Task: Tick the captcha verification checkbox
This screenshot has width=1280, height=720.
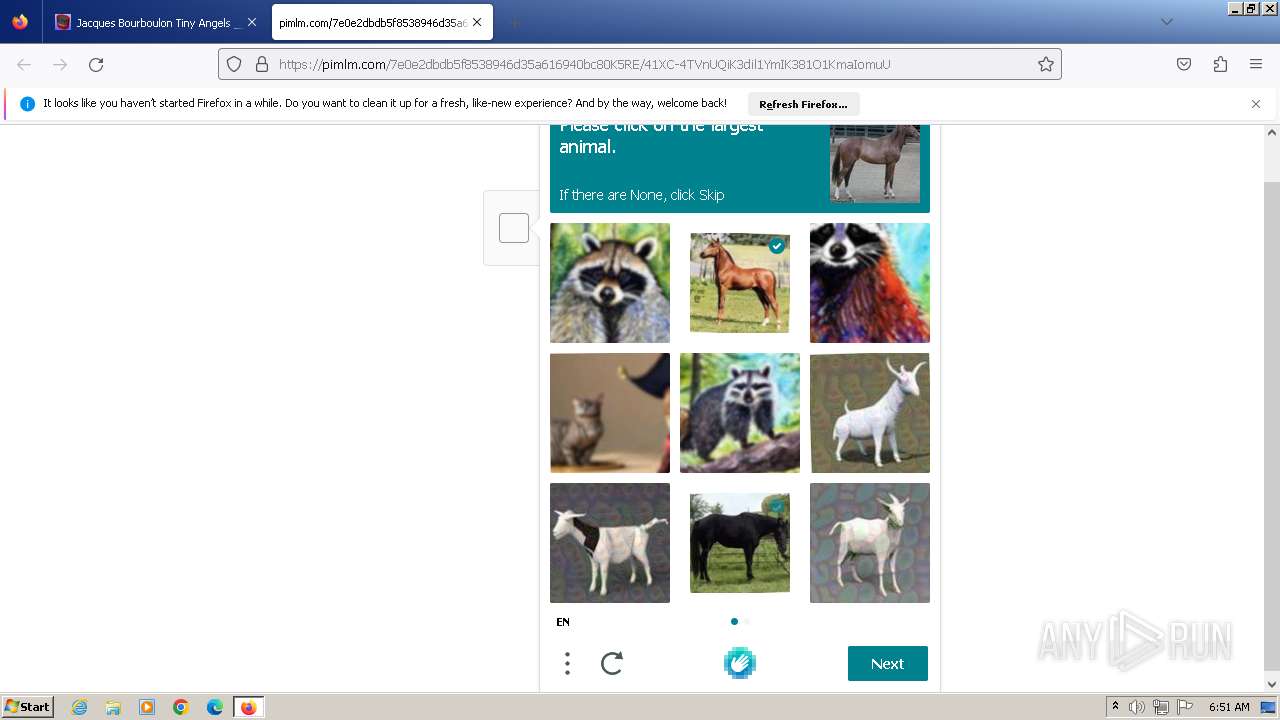Action: pos(514,228)
